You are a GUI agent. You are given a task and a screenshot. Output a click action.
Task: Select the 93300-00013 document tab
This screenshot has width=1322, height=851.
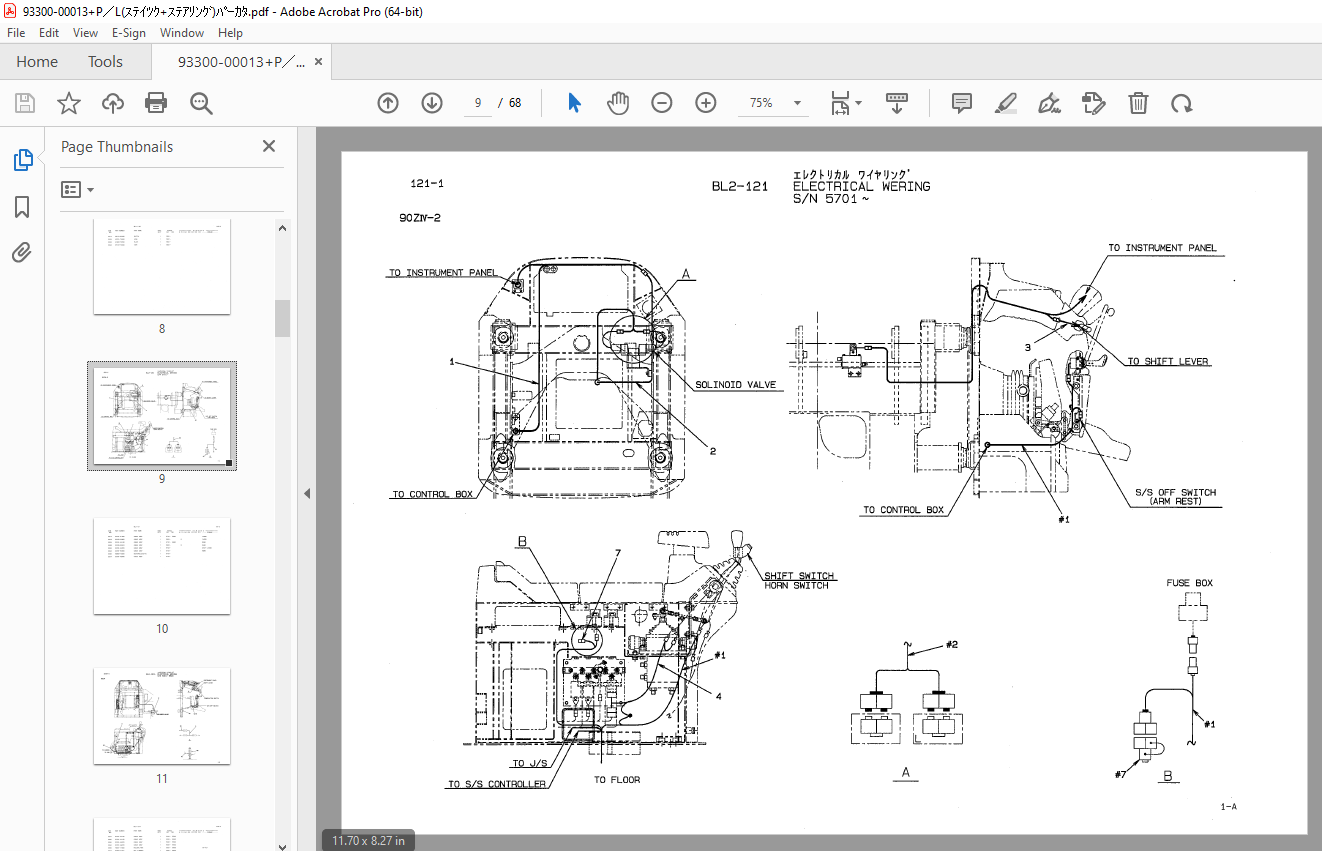click(x=240, y=62)
